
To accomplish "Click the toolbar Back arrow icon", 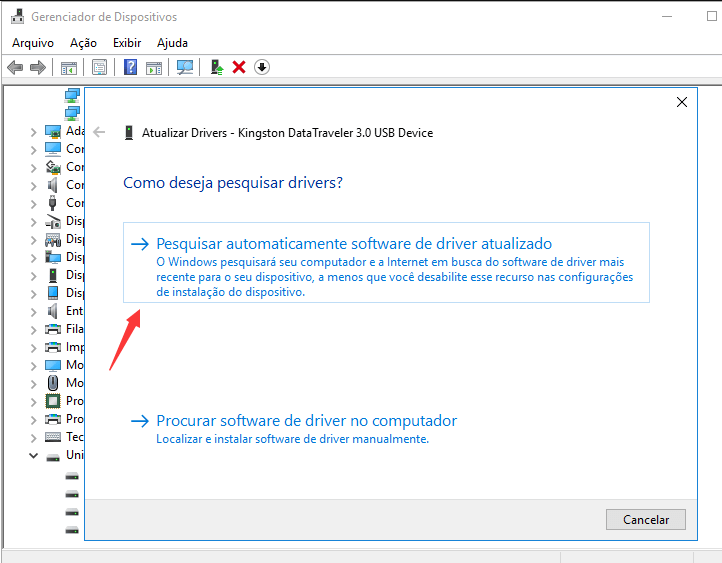I will [15, 68].
